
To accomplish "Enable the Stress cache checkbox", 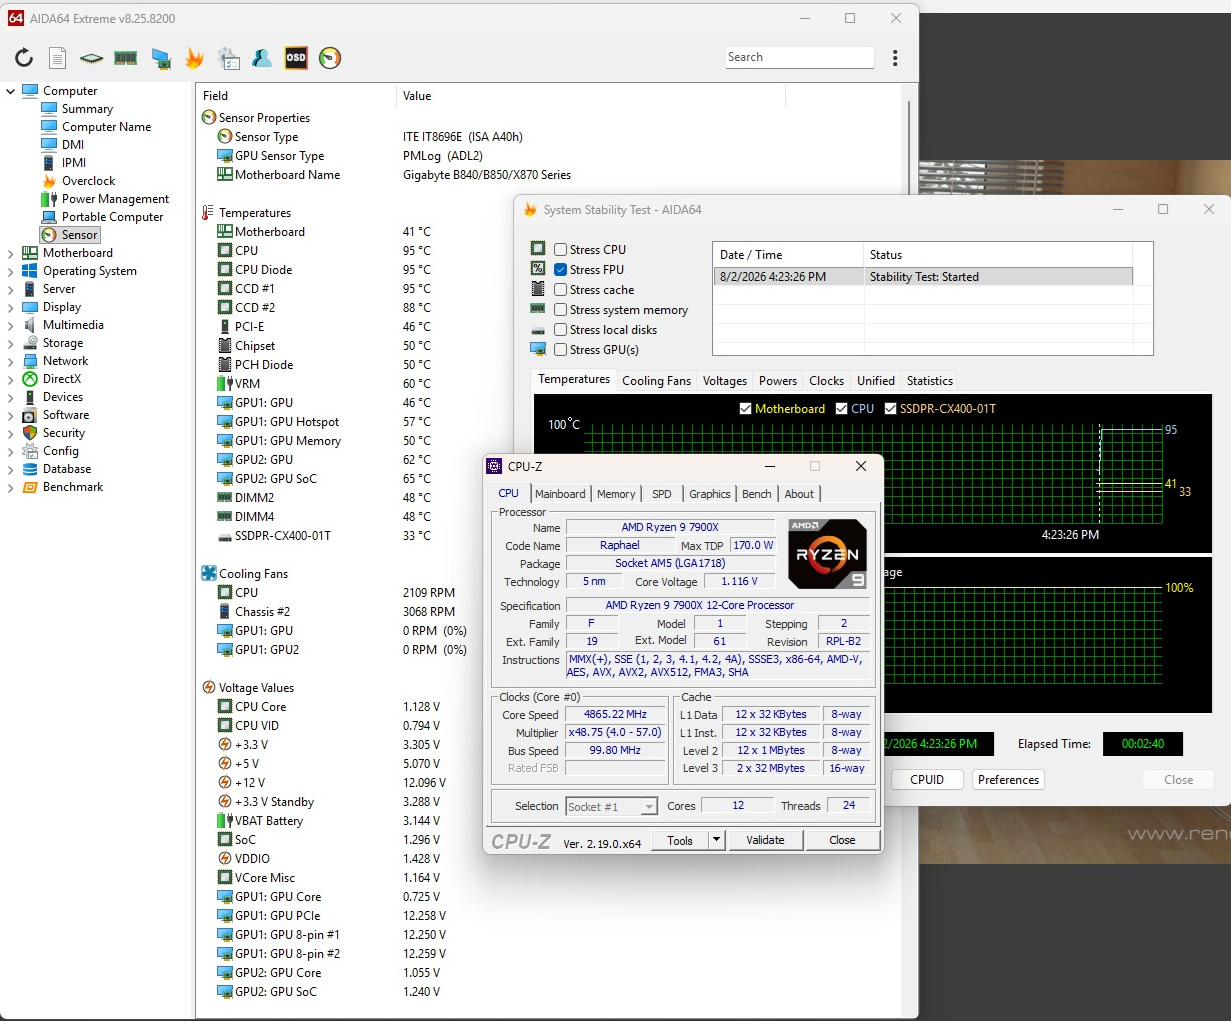I will pyautogui.click(x=561, y=290).
